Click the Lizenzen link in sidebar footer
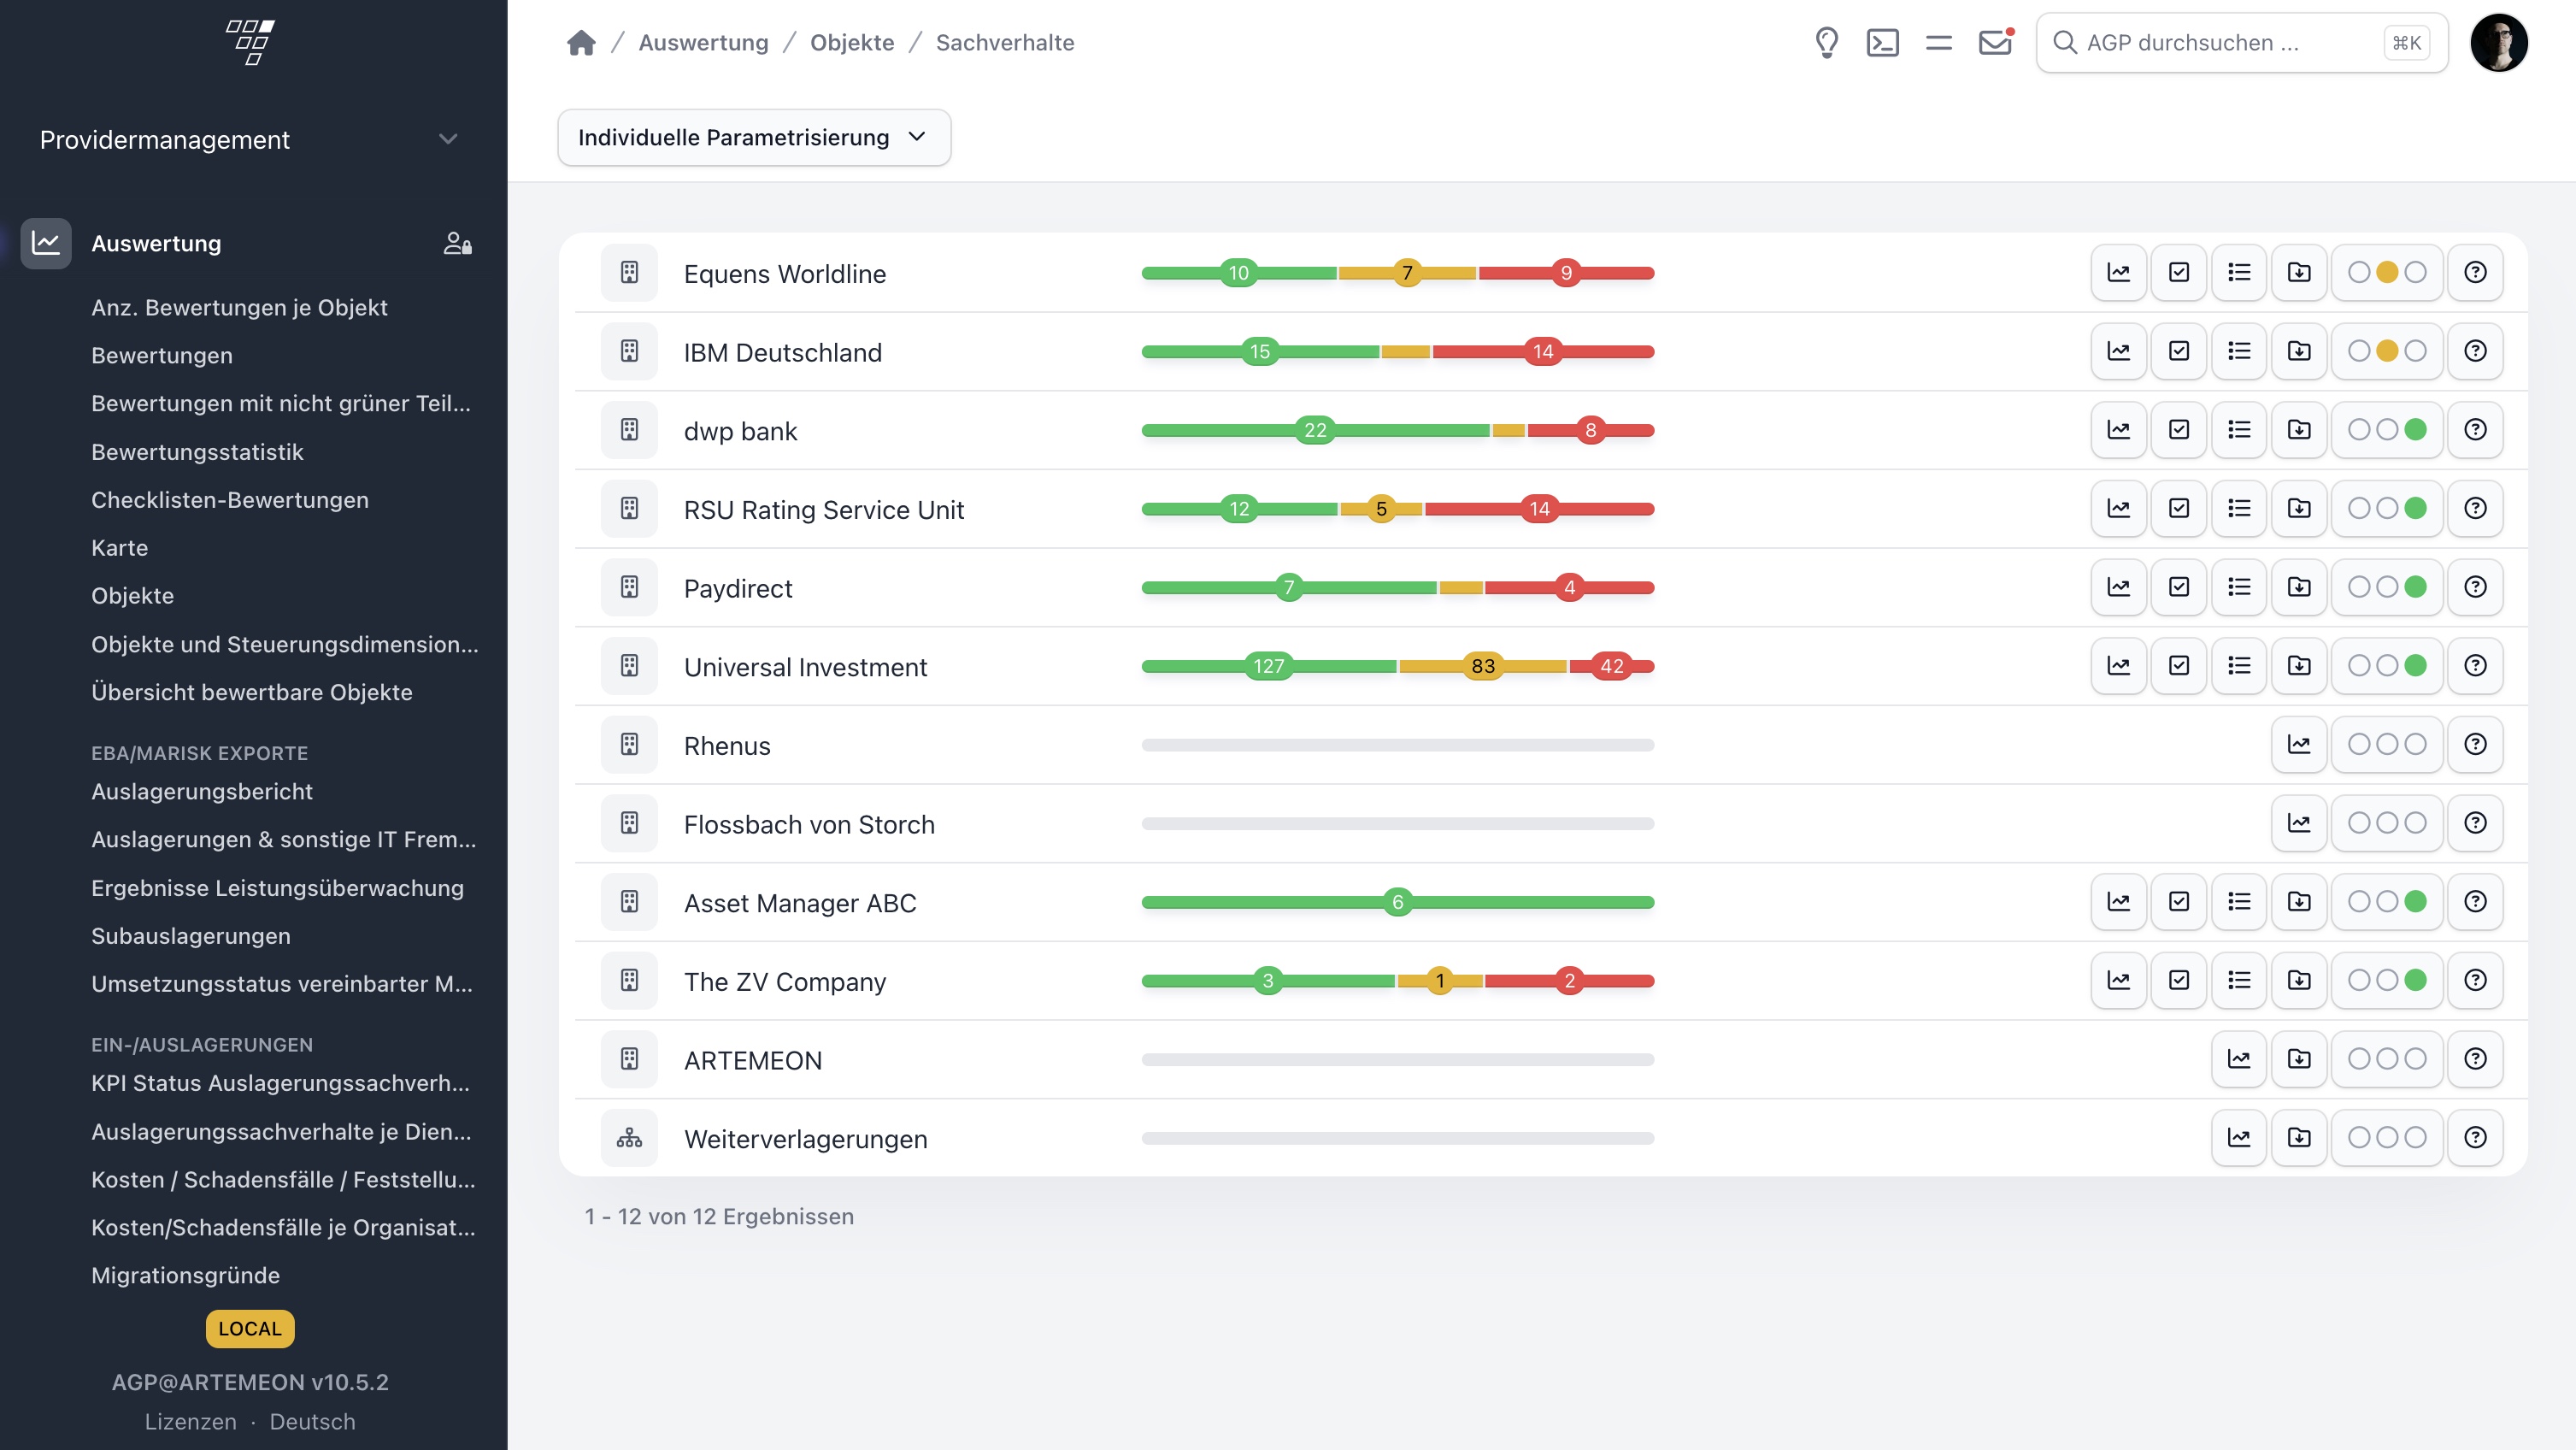Viewport: 2576px width, 1450px height. click(190, 1421)
